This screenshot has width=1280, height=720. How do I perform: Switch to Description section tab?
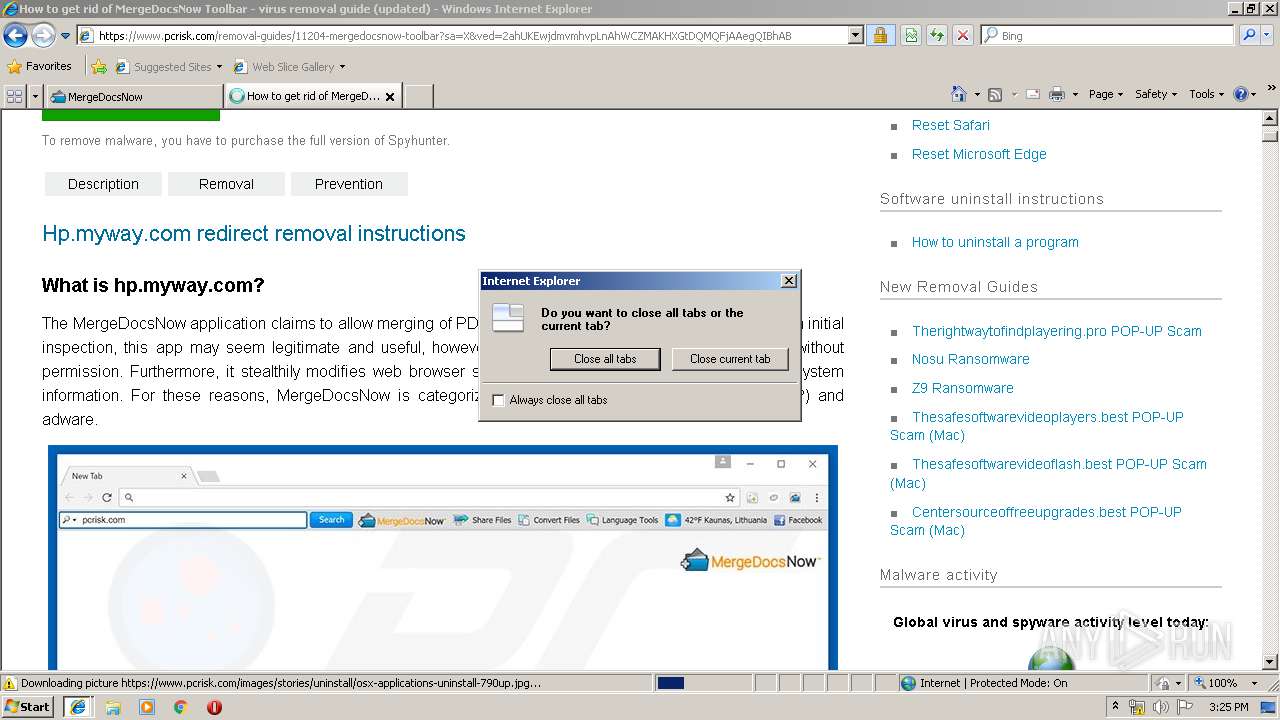(103, 184)
